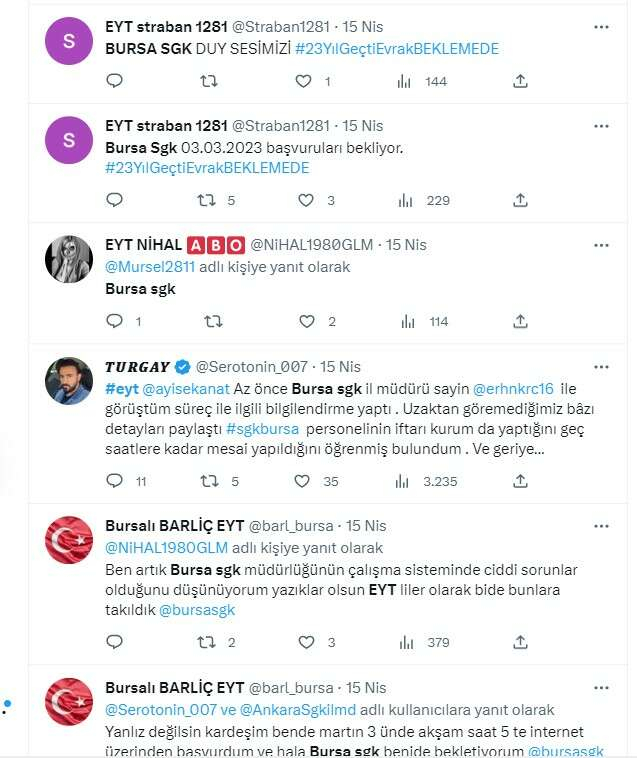Open TURGAY's profile picture
The height and width of the screenshot is (758, 637).
click(x=69, y=380)
